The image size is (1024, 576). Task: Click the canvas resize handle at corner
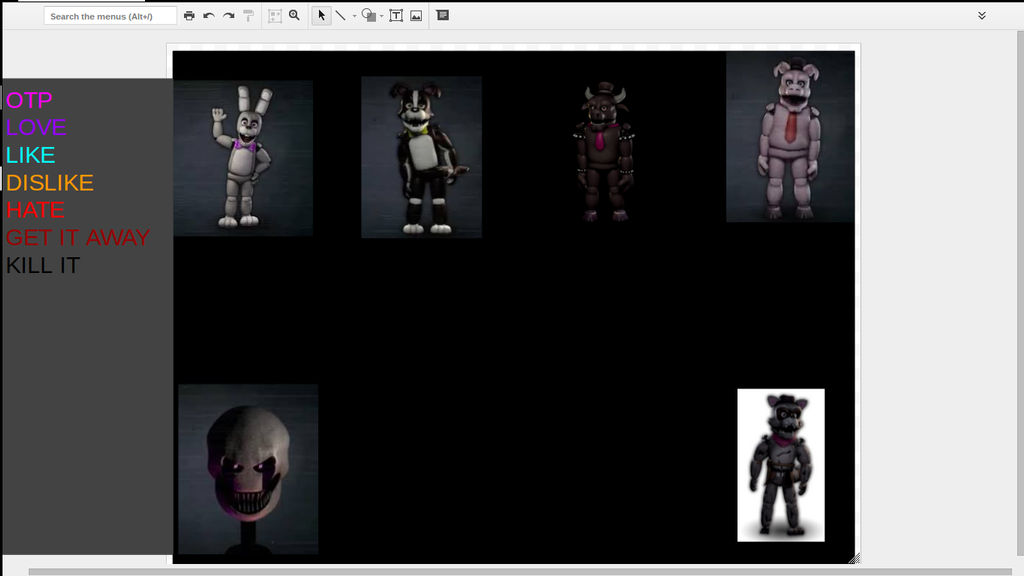pyautogui.click(x=855, y=558)
